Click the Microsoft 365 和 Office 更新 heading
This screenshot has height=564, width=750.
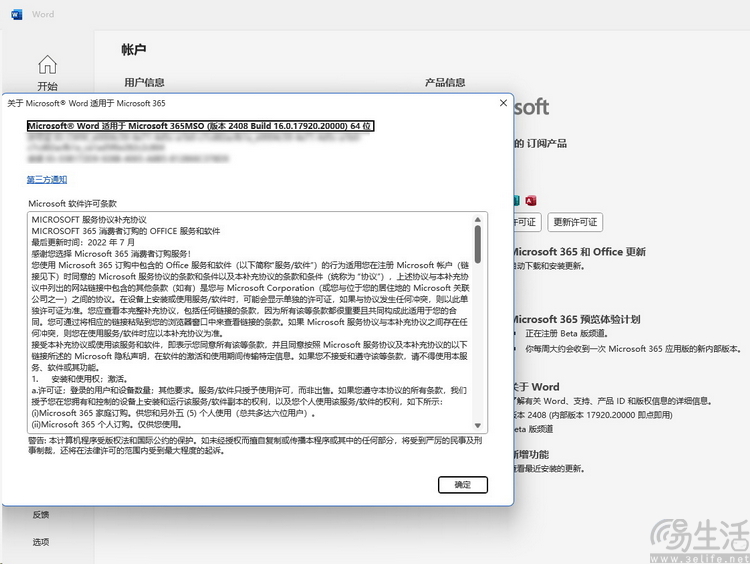[578, 252]
